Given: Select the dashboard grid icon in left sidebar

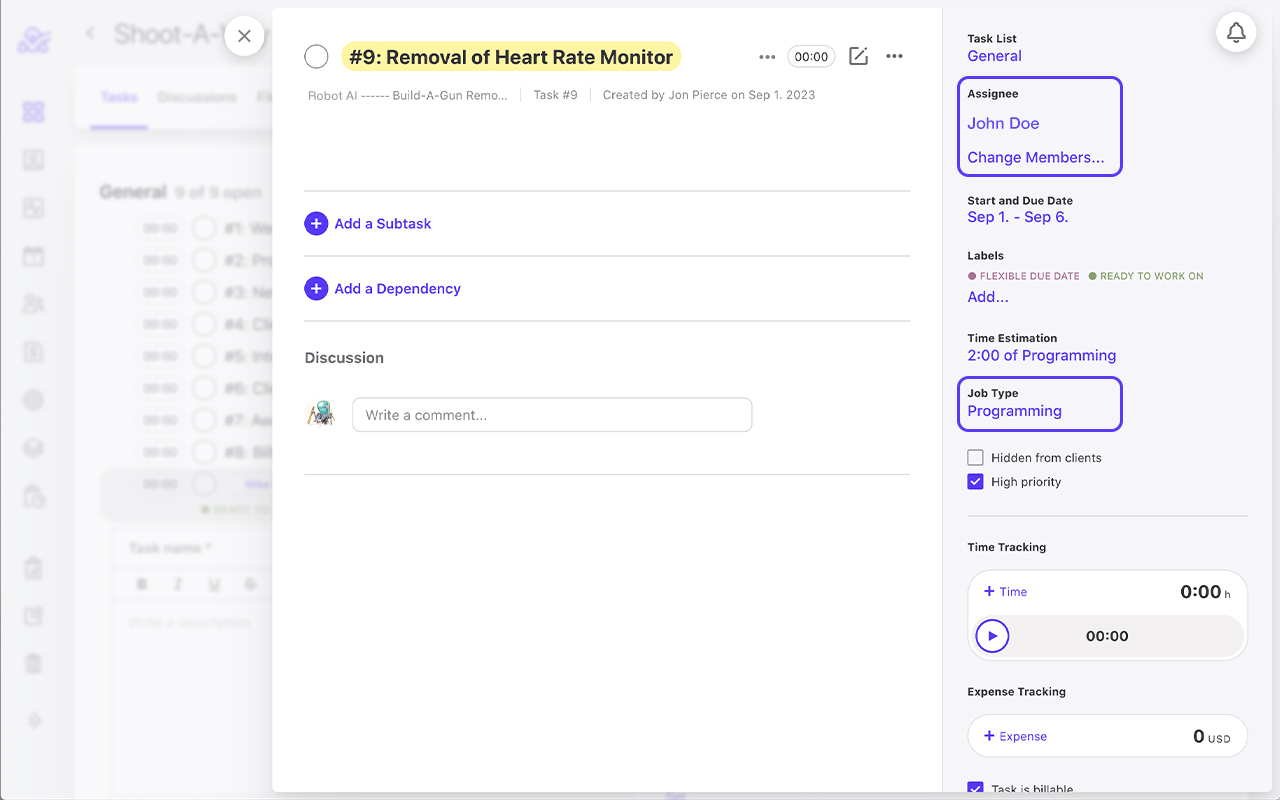Looking at the screenshot, I should (x=33, y=112).
